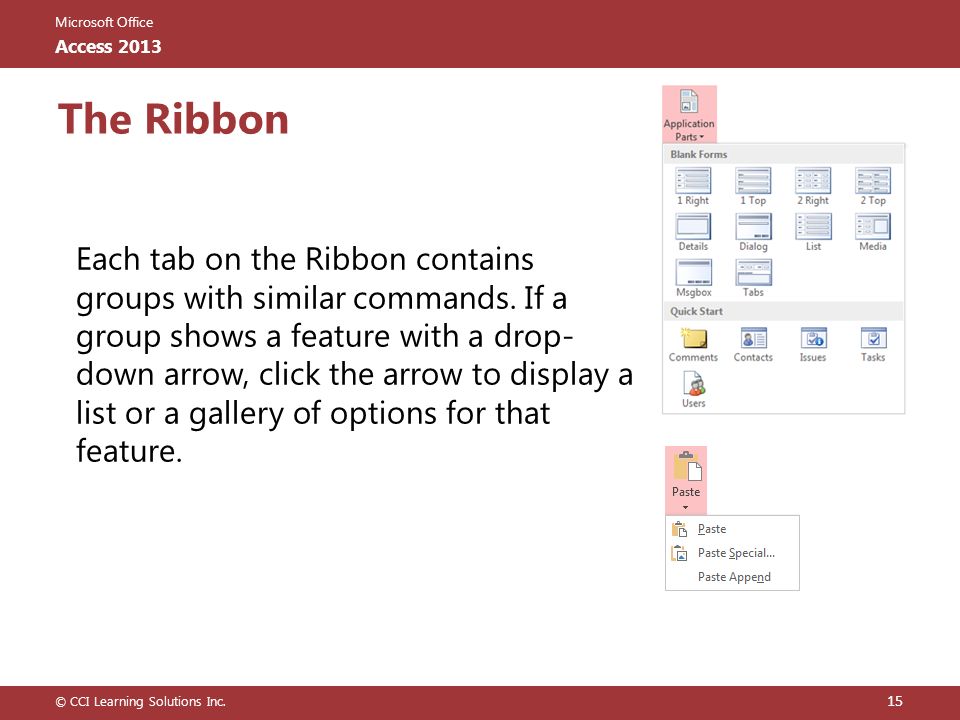Screen dimensions: 960x720
Task: Select the List blank form
Action: 813,233
